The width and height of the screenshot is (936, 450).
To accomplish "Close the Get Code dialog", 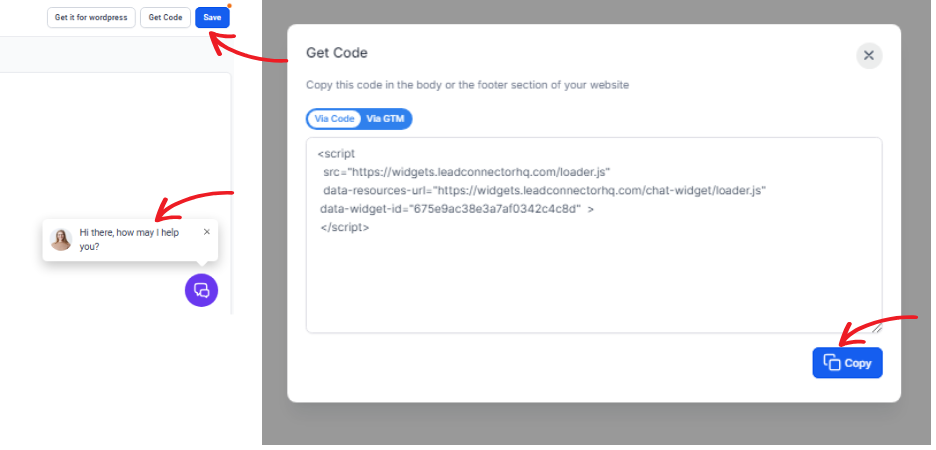I will tap(869, 56).
